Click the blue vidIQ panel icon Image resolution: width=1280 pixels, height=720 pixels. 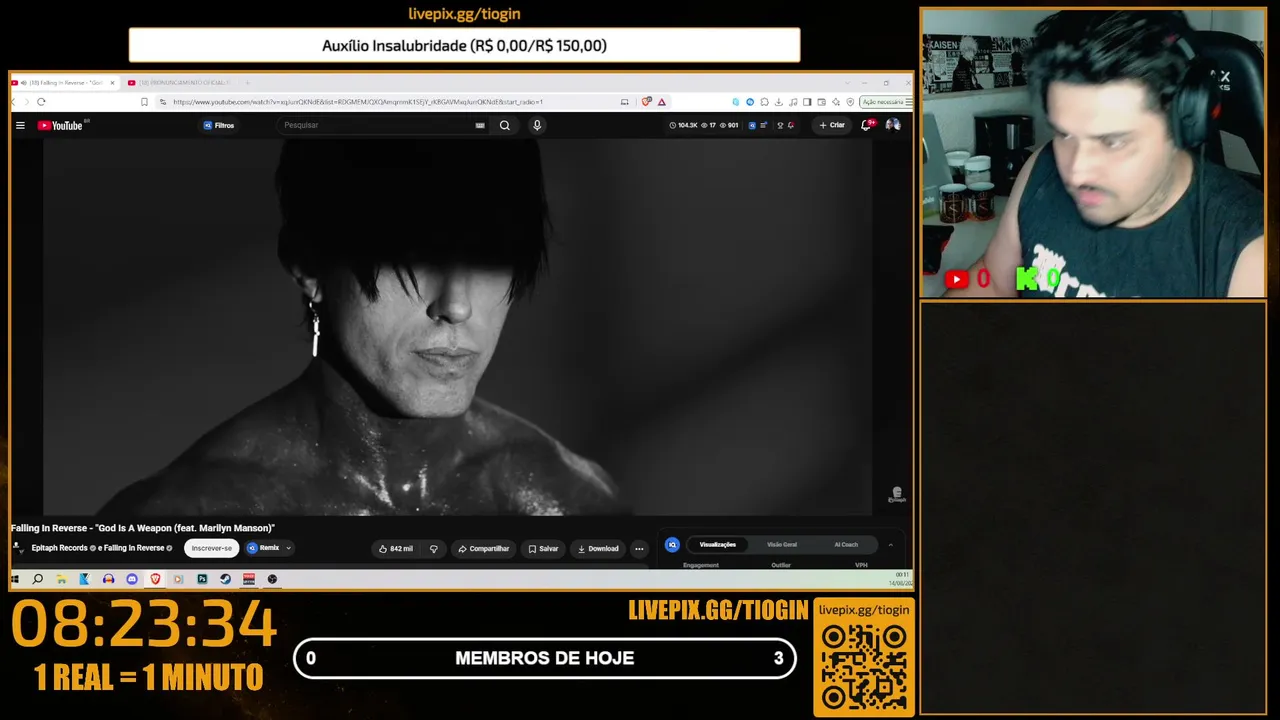(672, 545)
